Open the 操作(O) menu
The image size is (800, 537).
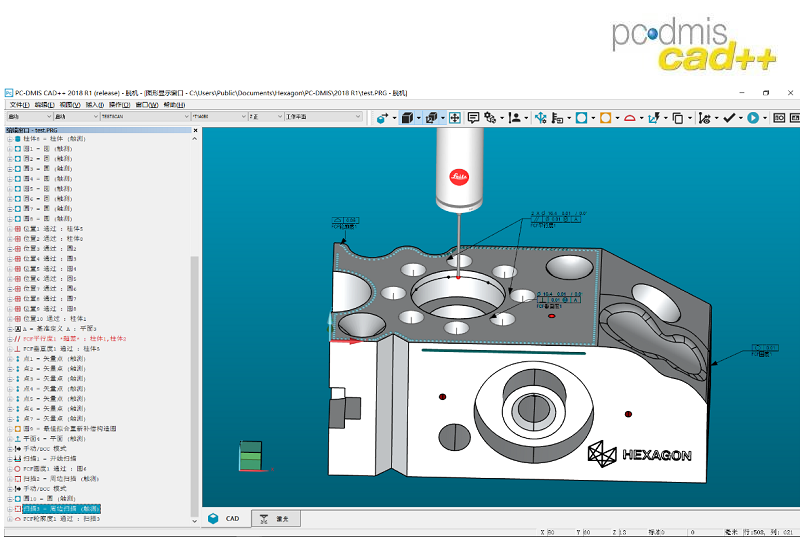tap(119, 105)
